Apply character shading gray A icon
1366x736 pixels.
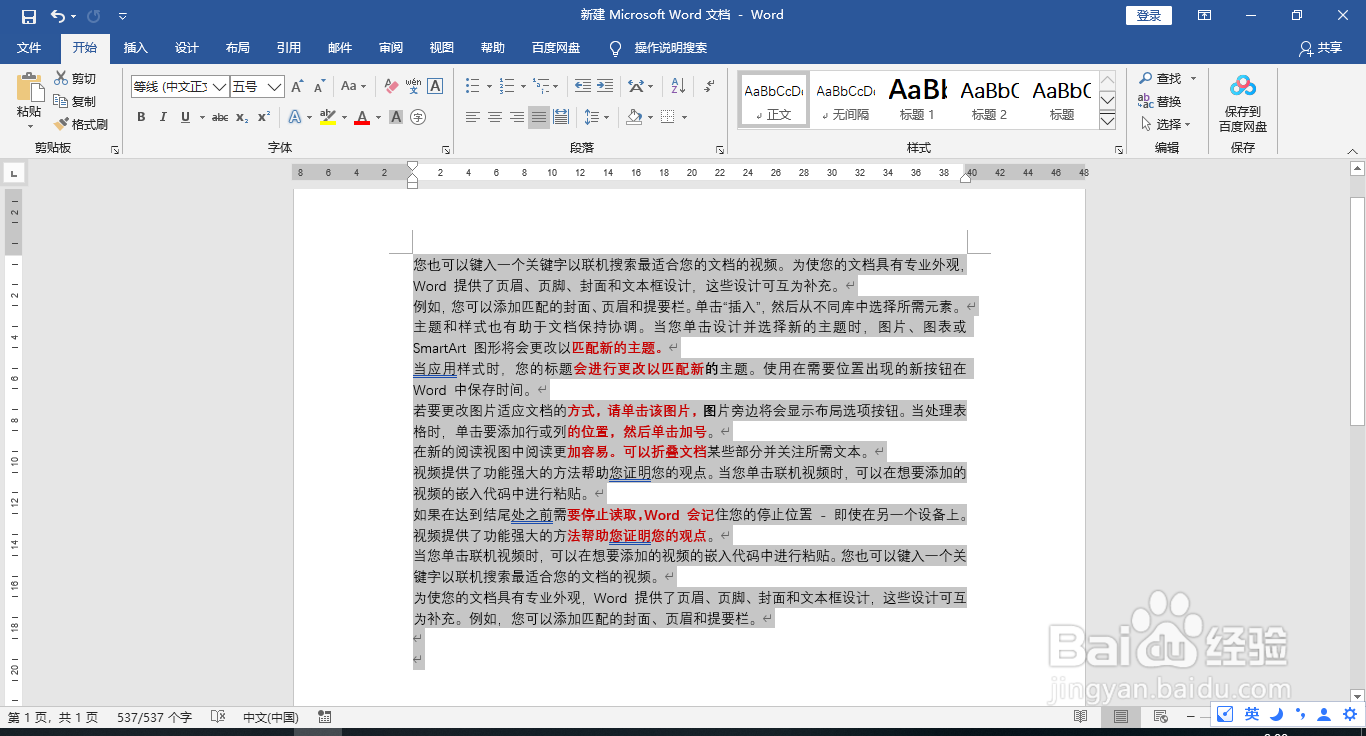(x=396, y=117)
